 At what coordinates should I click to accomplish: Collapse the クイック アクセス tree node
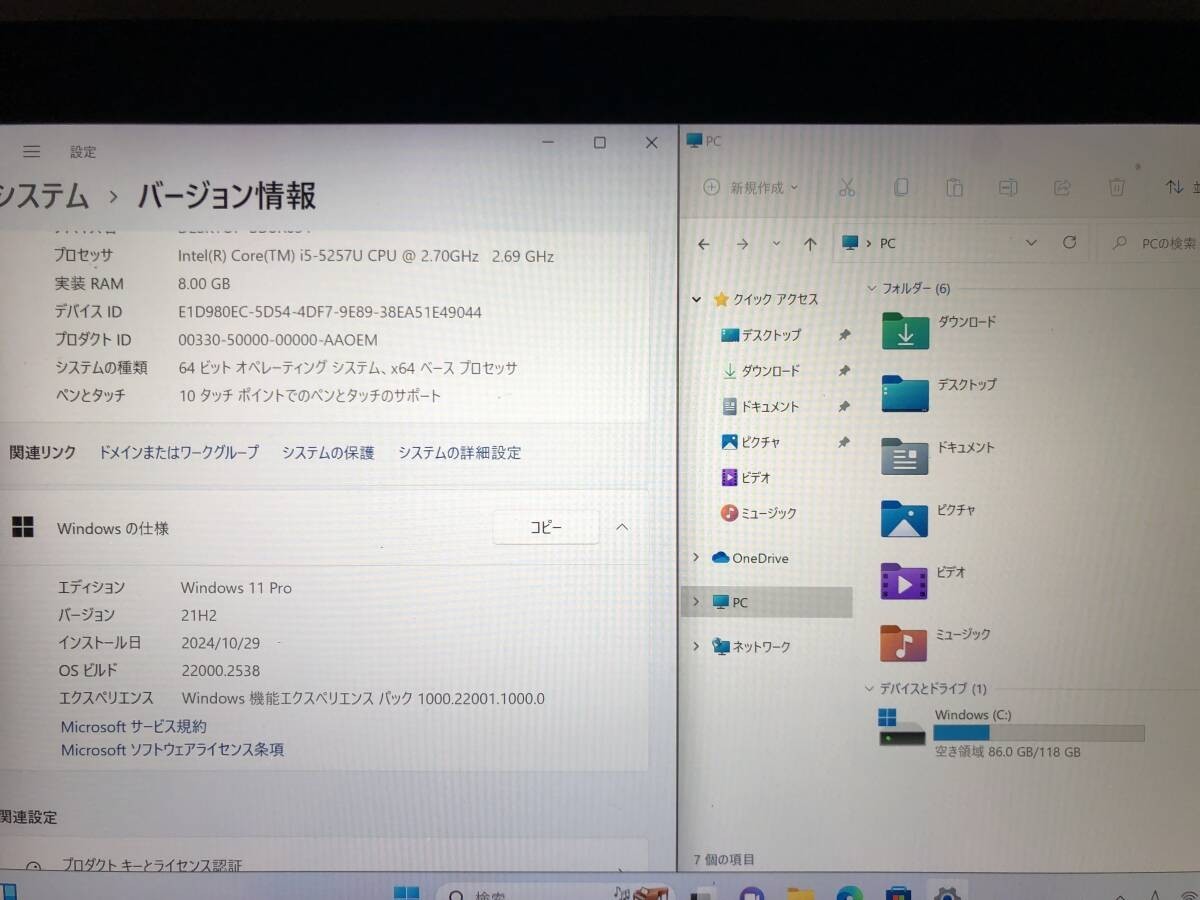coord(697,299)
